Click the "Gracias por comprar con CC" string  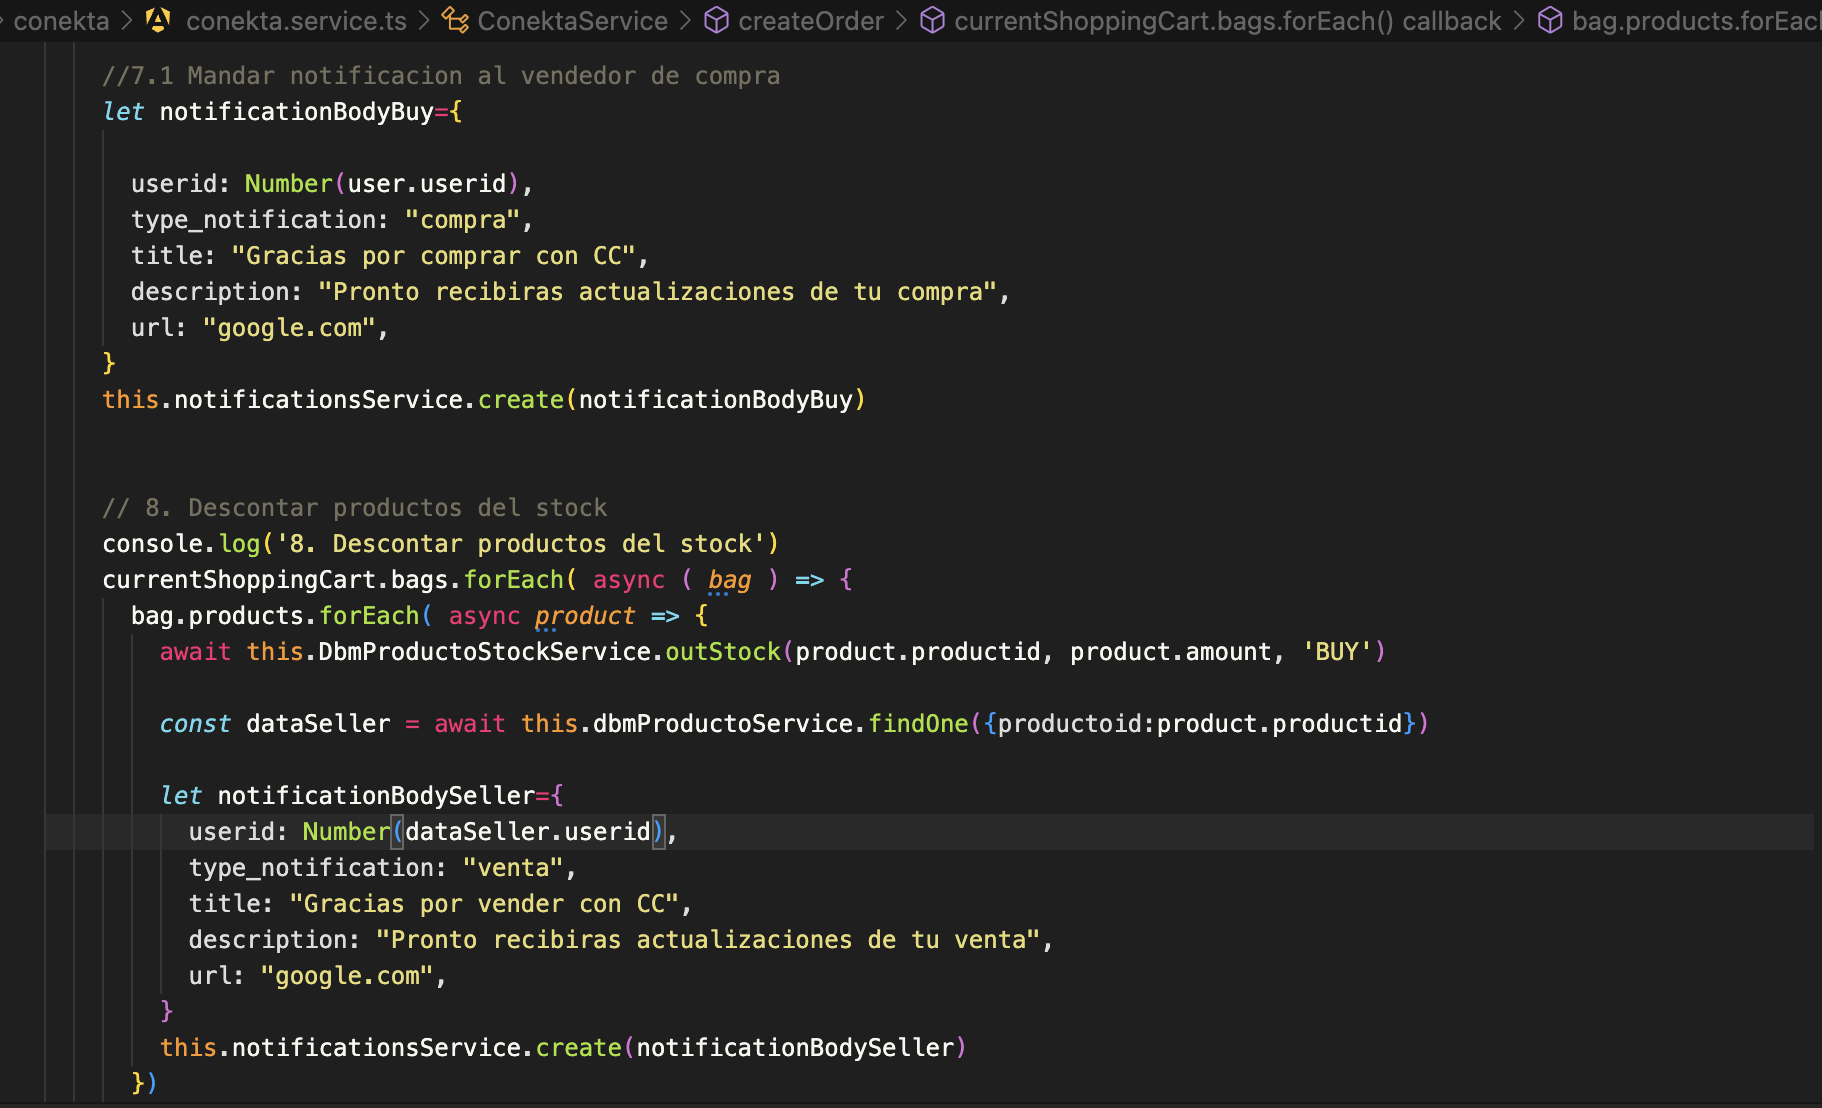434,256
